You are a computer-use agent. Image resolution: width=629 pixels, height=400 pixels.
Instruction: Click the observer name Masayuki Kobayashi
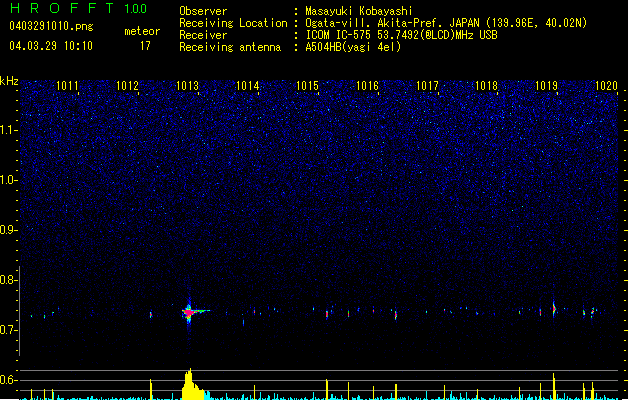tap(359, 11)
